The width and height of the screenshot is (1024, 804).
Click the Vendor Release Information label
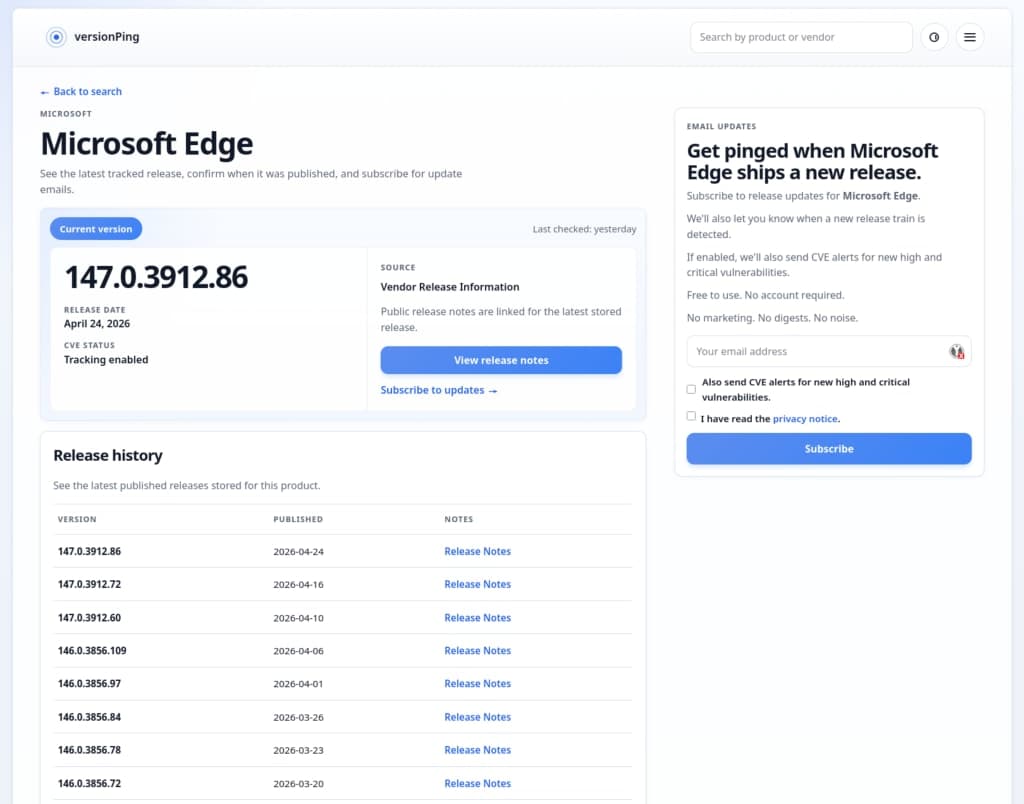coord(450,287)
